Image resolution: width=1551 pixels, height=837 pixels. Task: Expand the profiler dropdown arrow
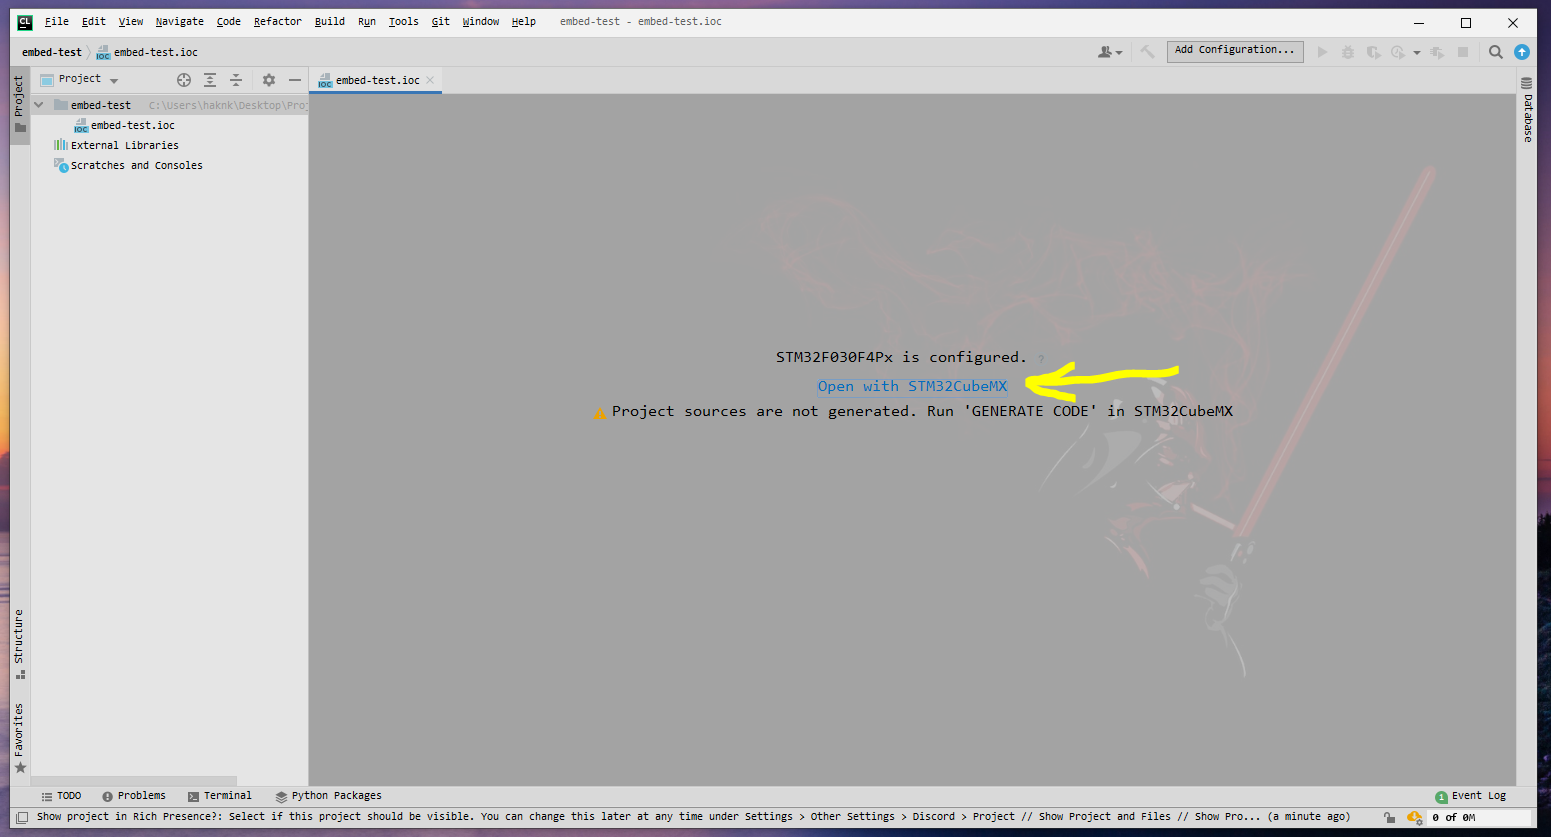point(1416,53)
